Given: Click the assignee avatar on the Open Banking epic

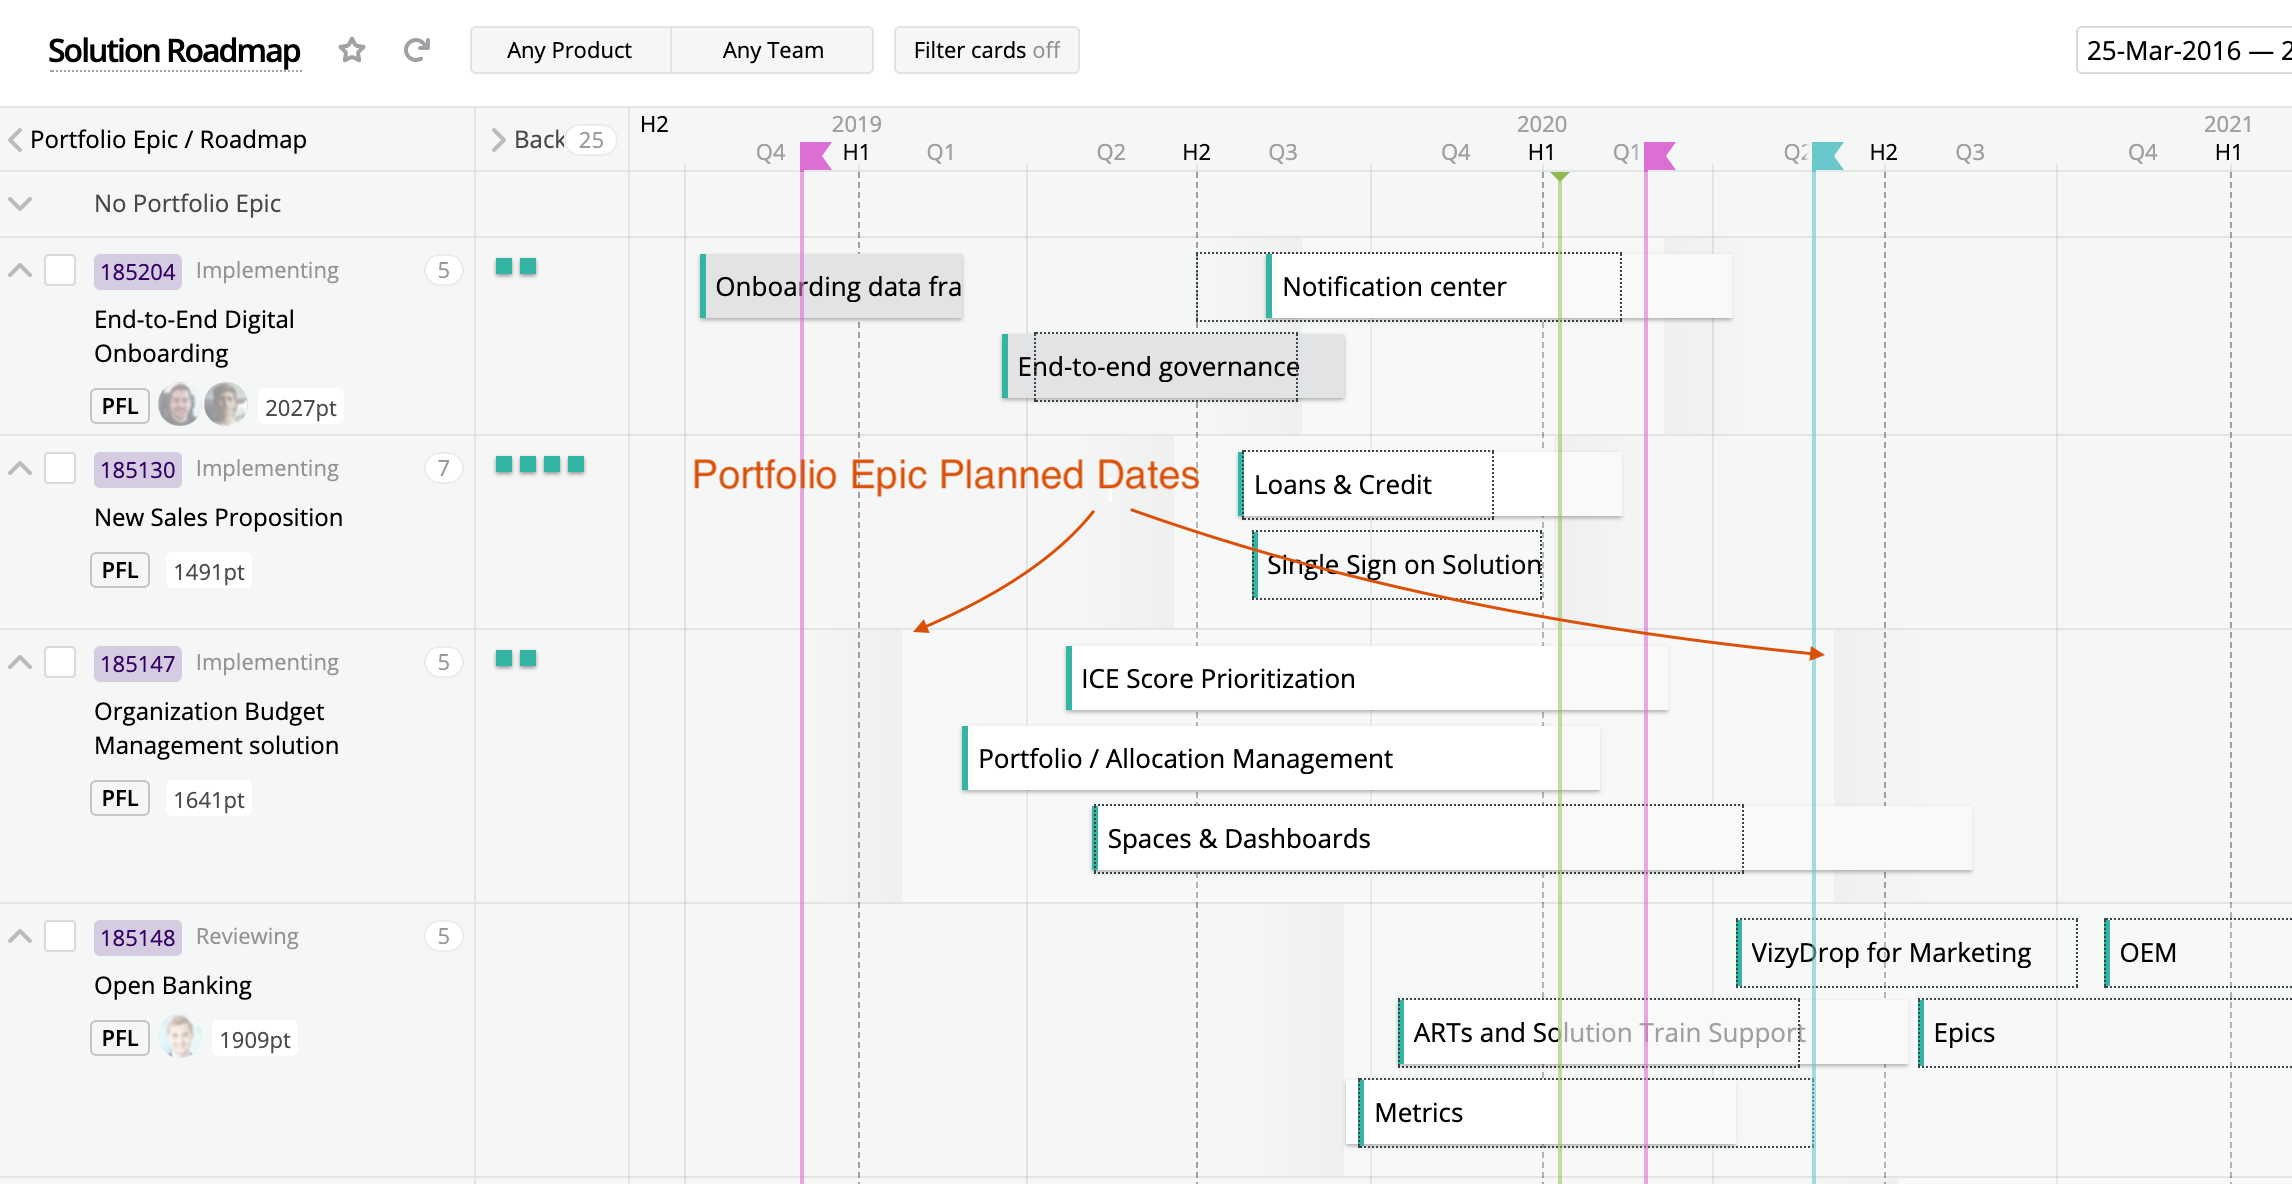Looking at the screenshot, I should point(178,1037).
